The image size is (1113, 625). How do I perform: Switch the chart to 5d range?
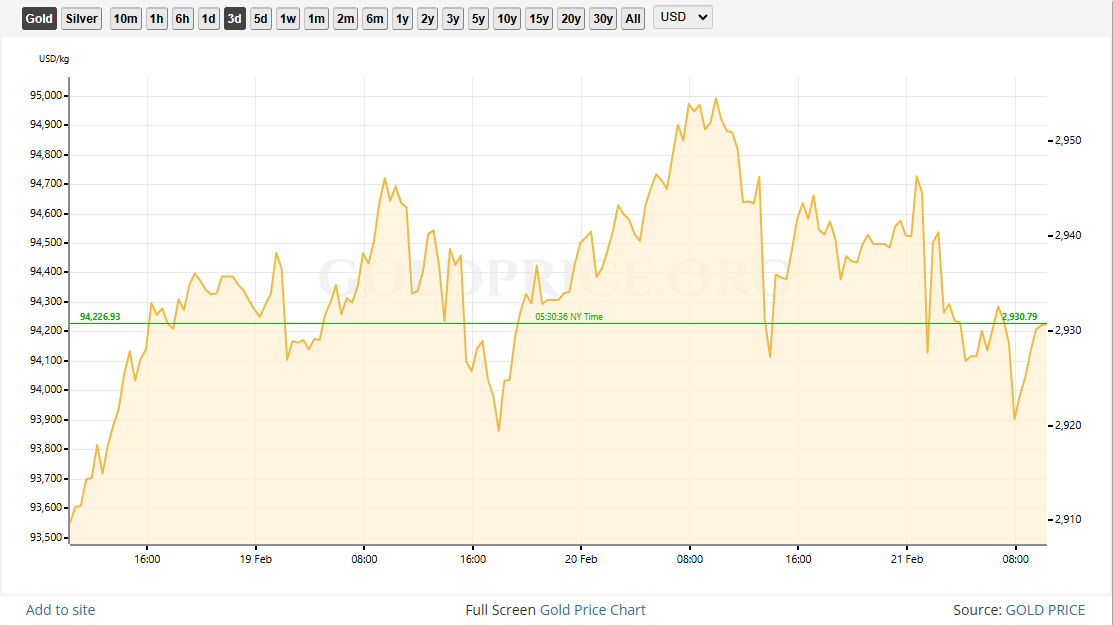click(261, 18)
